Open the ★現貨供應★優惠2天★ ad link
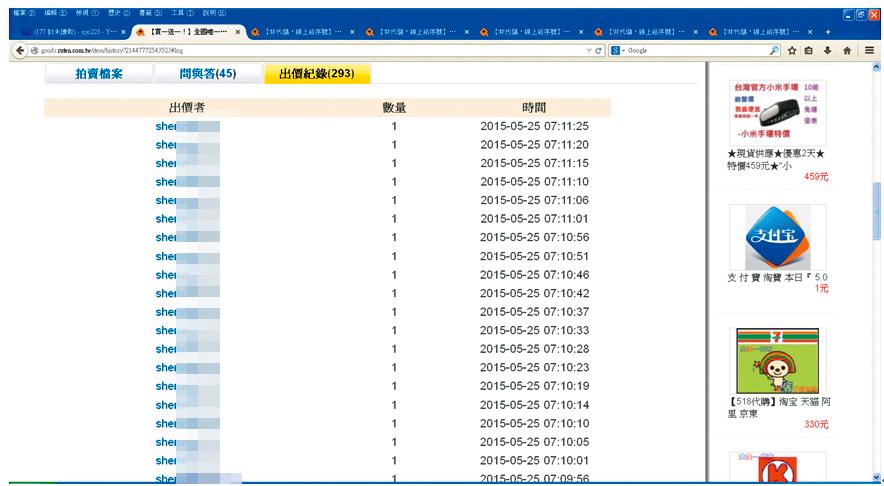 tap(776, 160)
